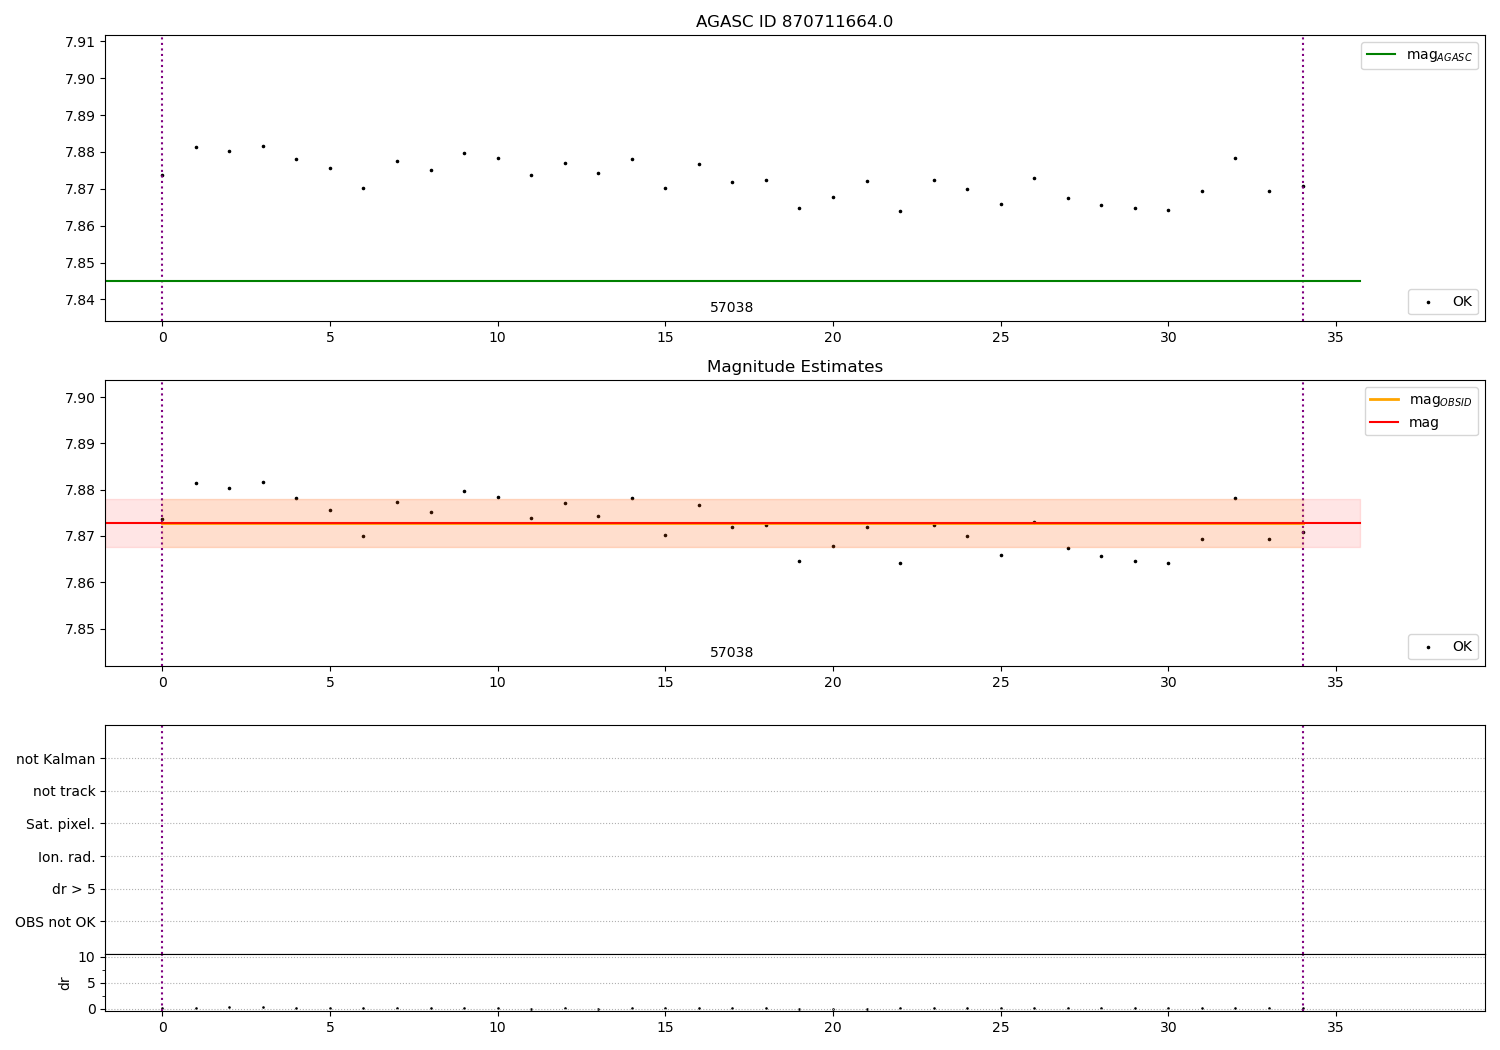Click the red mag line in Magnitude Estimates plot
This screenshot has width=1500, height=1050.
[x=733, y=523]
